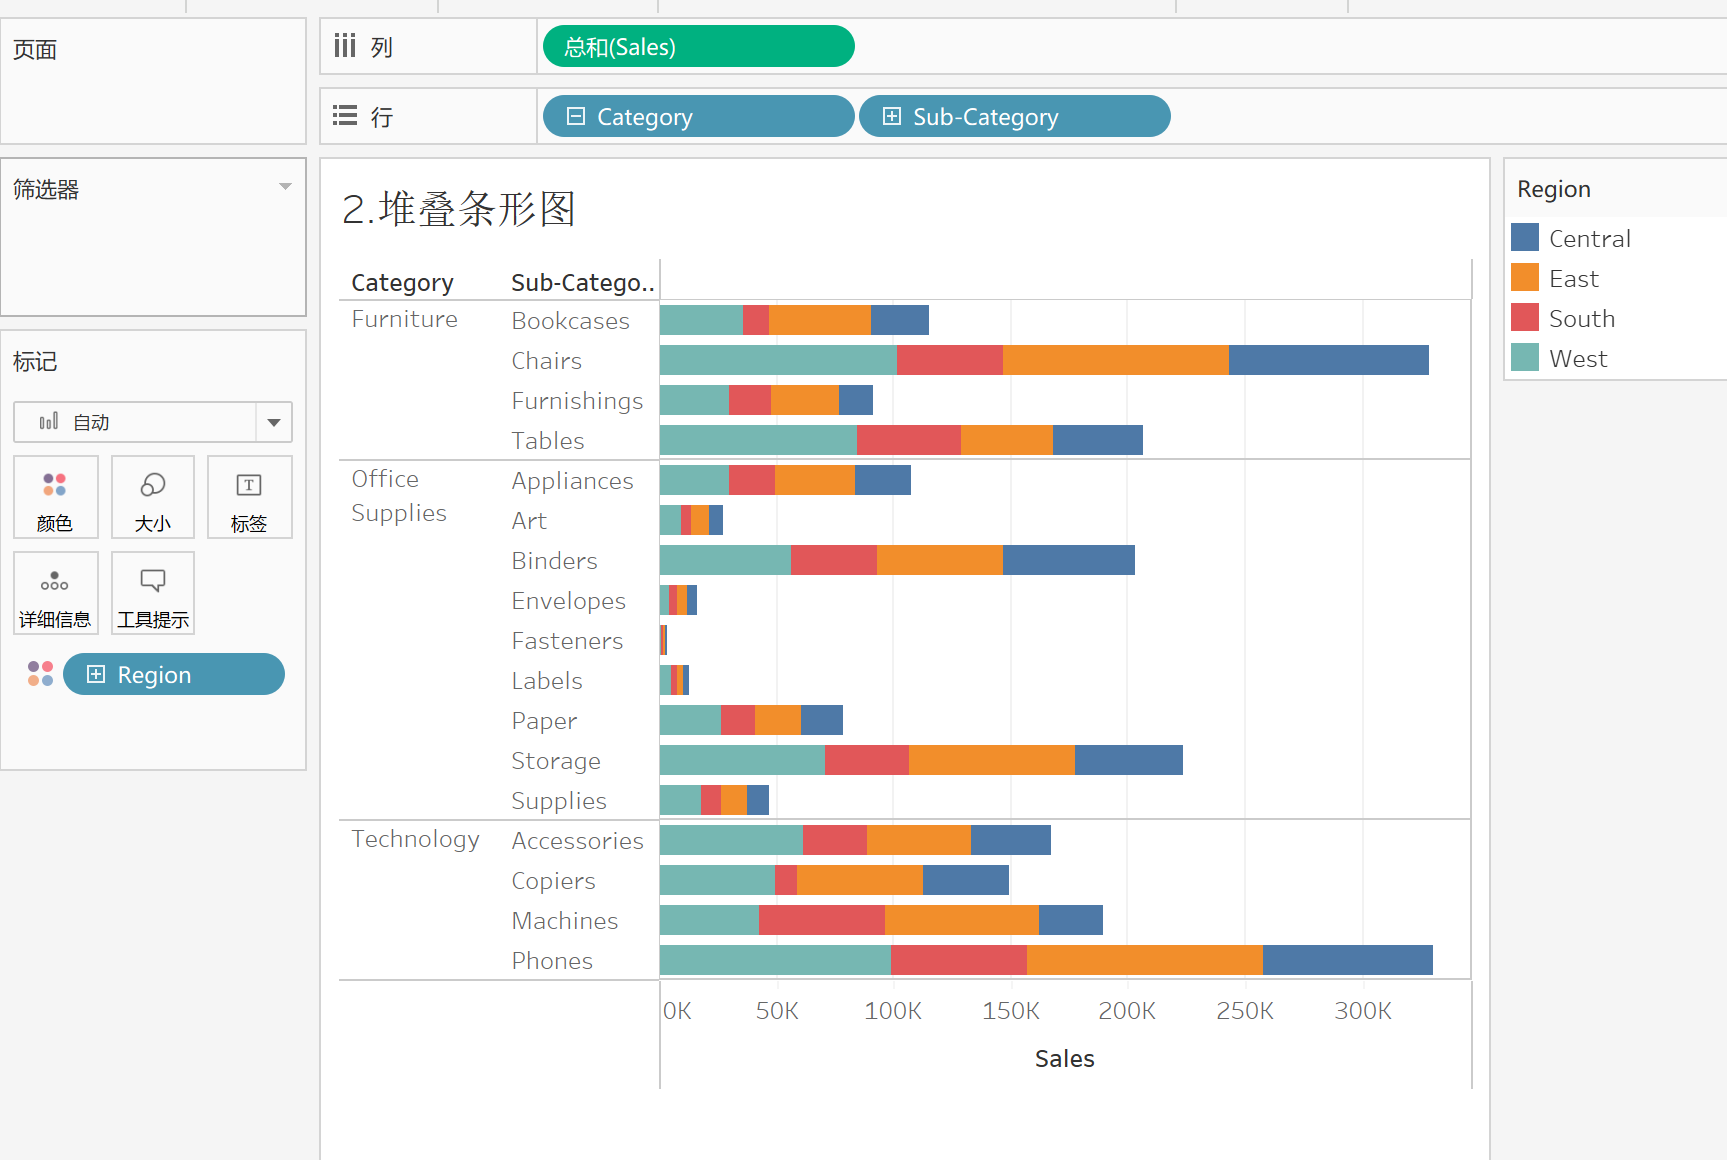Image resolution: width=1727 pixels, height=1160 pixels.
Task: Select the Phones row label
Action: [x=552, y=961]
